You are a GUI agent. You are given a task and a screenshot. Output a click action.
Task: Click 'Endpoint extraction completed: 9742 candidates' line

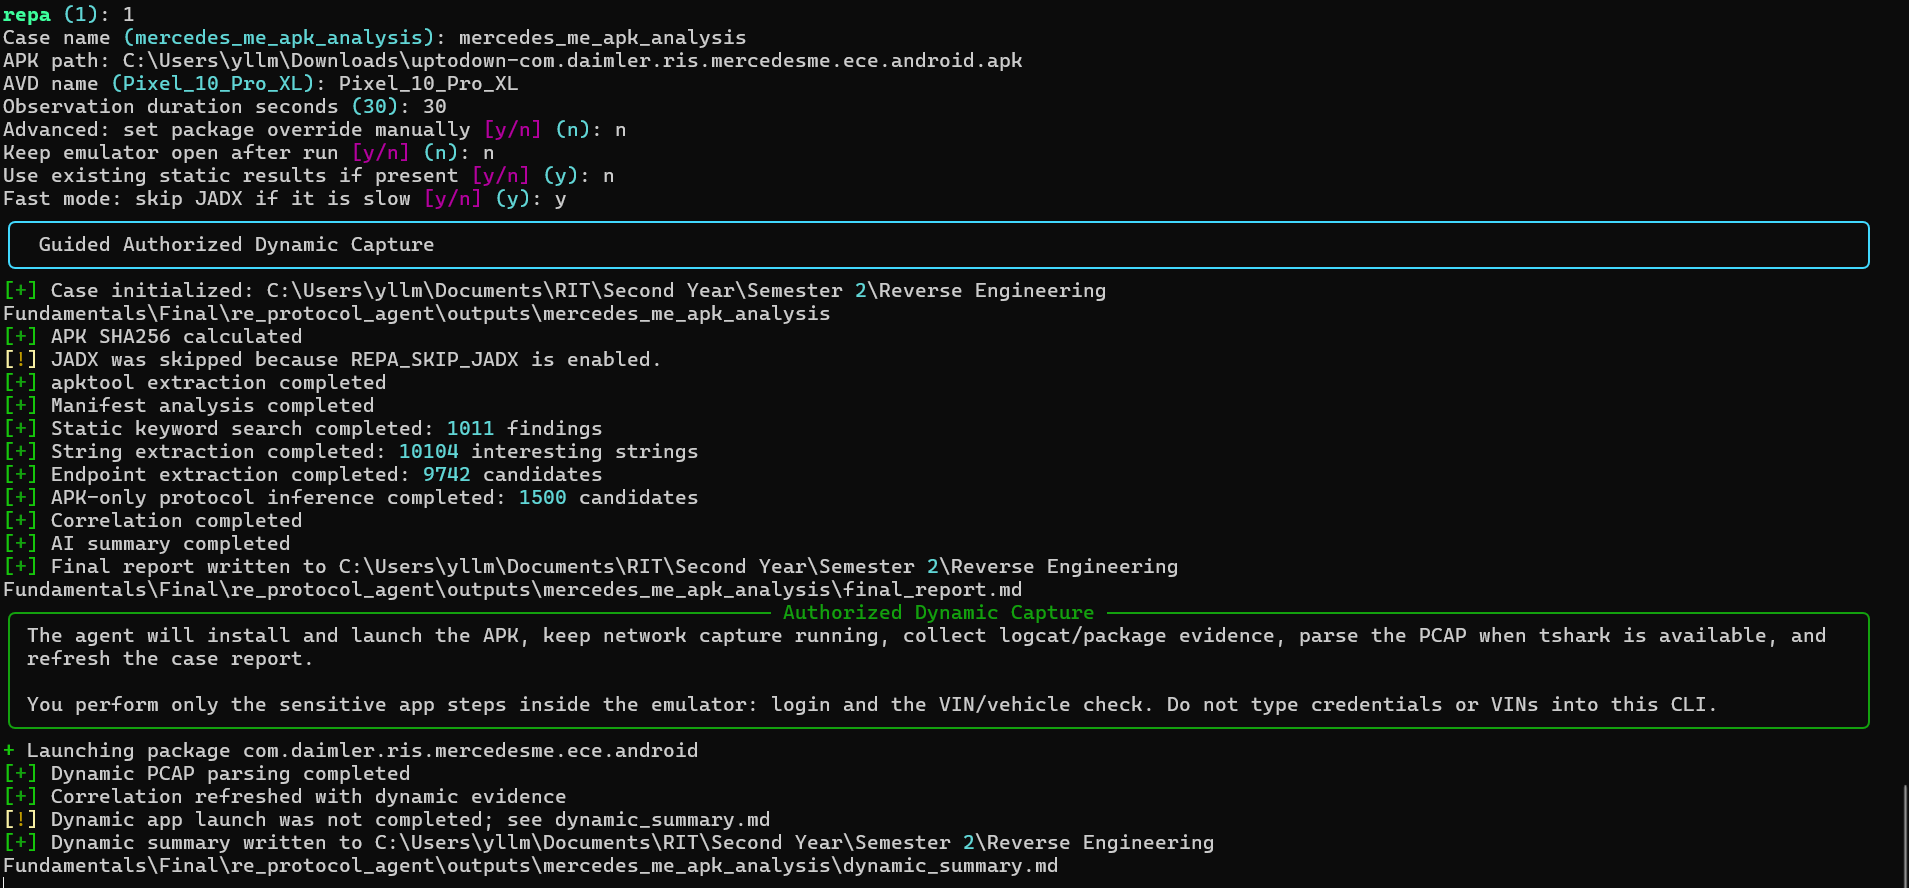(x=303, y=475)
